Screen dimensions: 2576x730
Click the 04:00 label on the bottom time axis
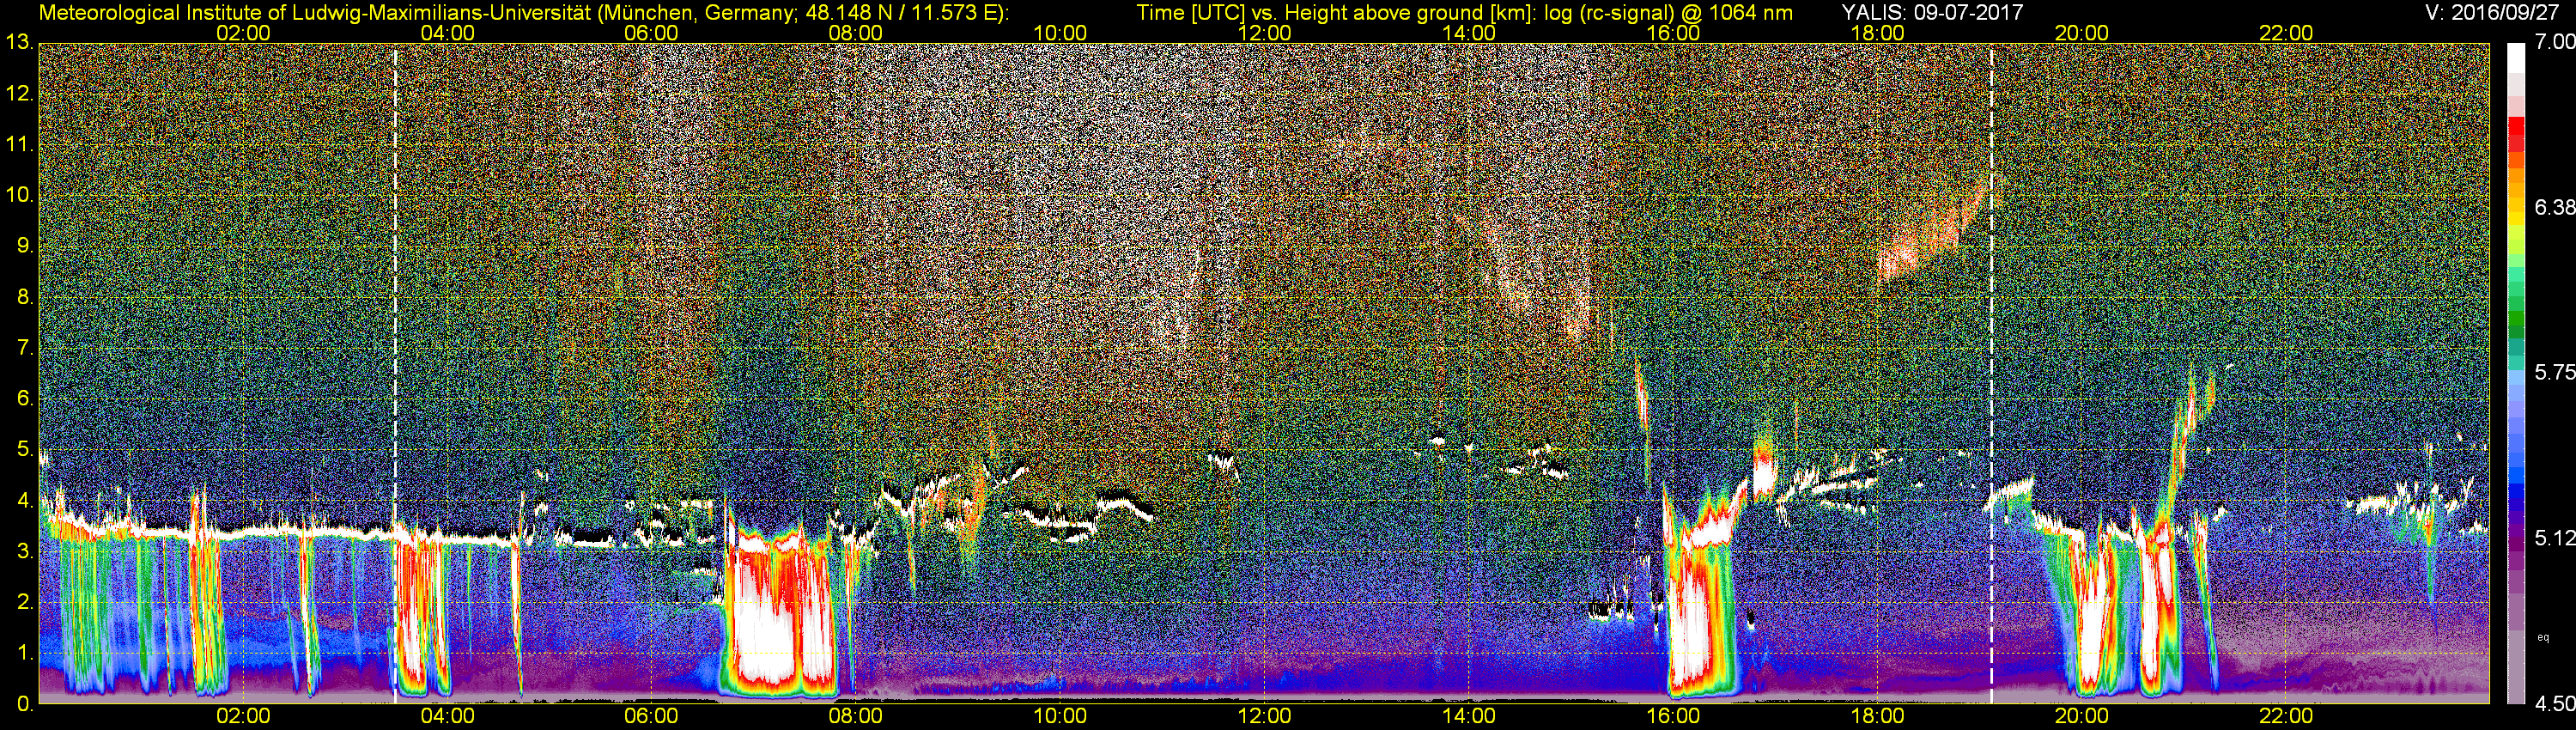click(x=447, y=716)
